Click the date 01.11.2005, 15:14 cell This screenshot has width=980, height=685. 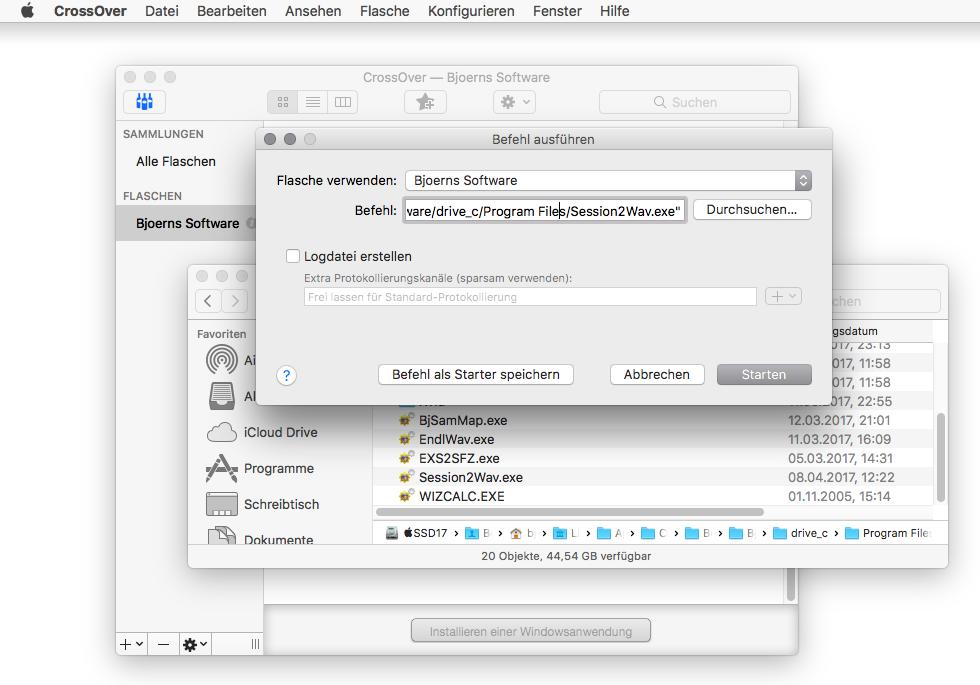pos(839,496)
